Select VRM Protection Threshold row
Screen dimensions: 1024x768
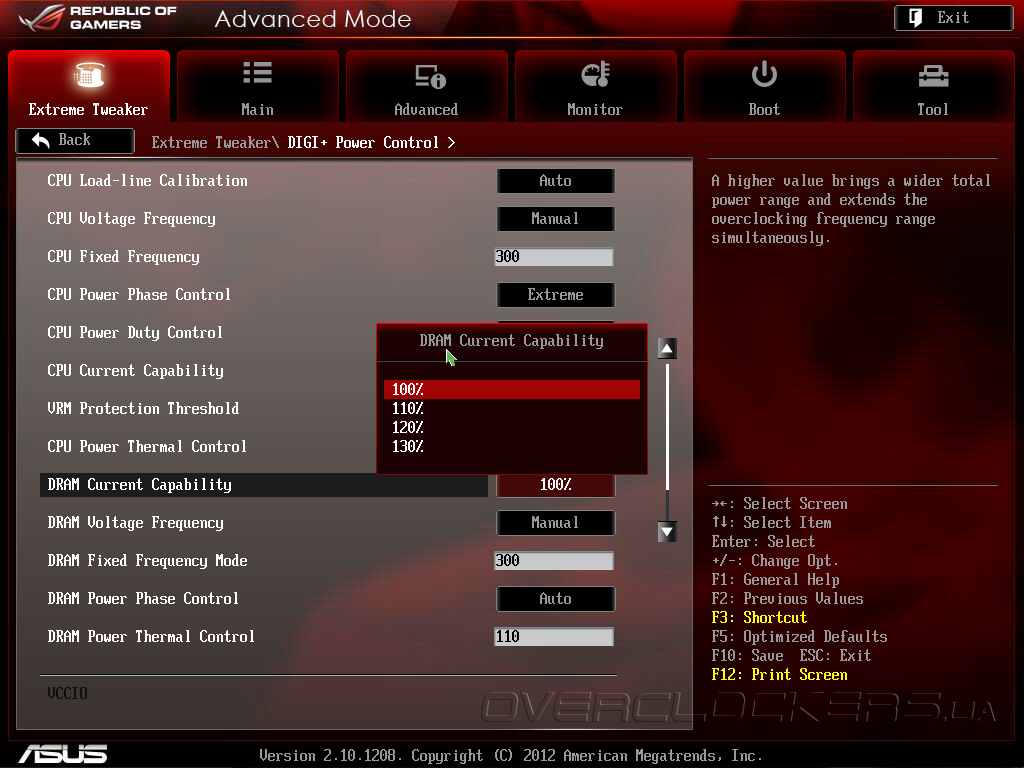pyautogui.click(x=143, y=409)
